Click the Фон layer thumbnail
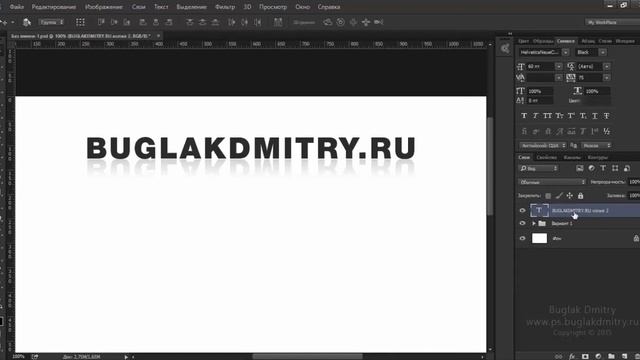640x360 pixels. [539, 238]
